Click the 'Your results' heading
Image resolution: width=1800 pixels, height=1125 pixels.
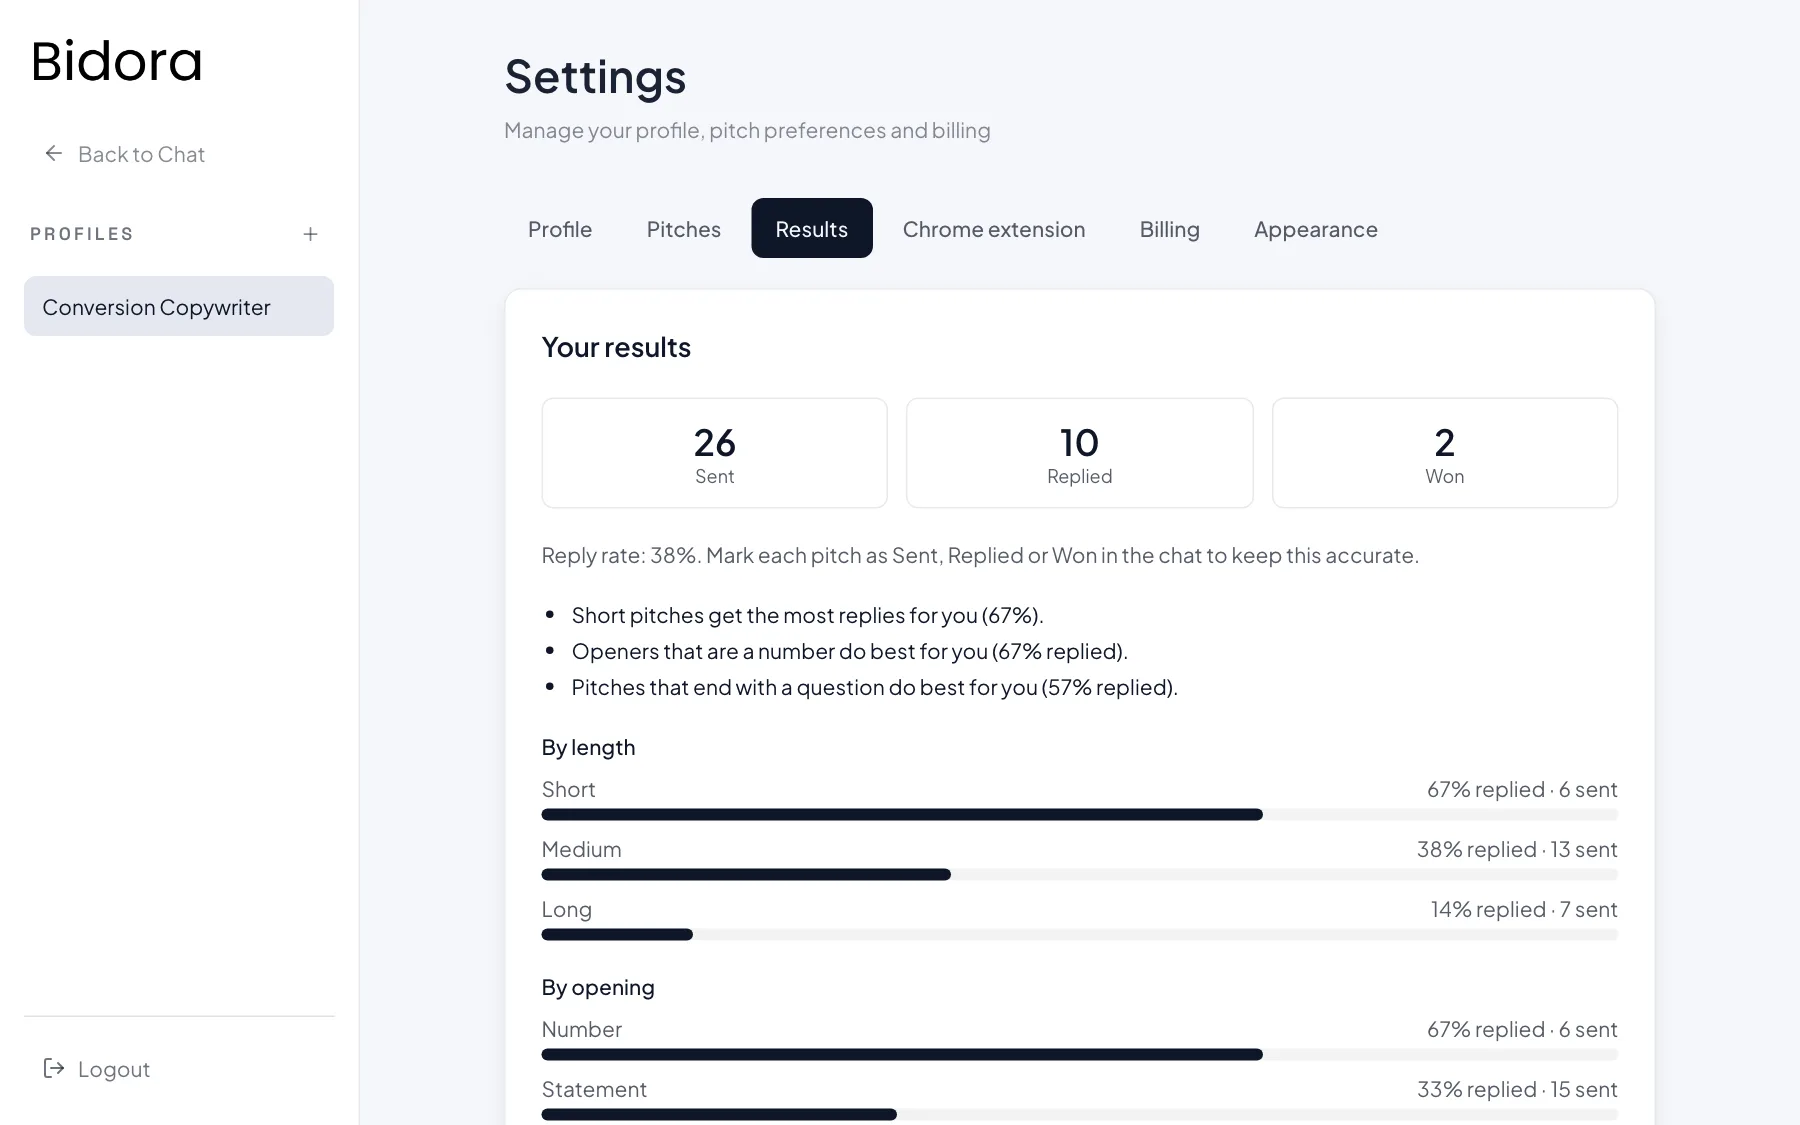point(616,347)
